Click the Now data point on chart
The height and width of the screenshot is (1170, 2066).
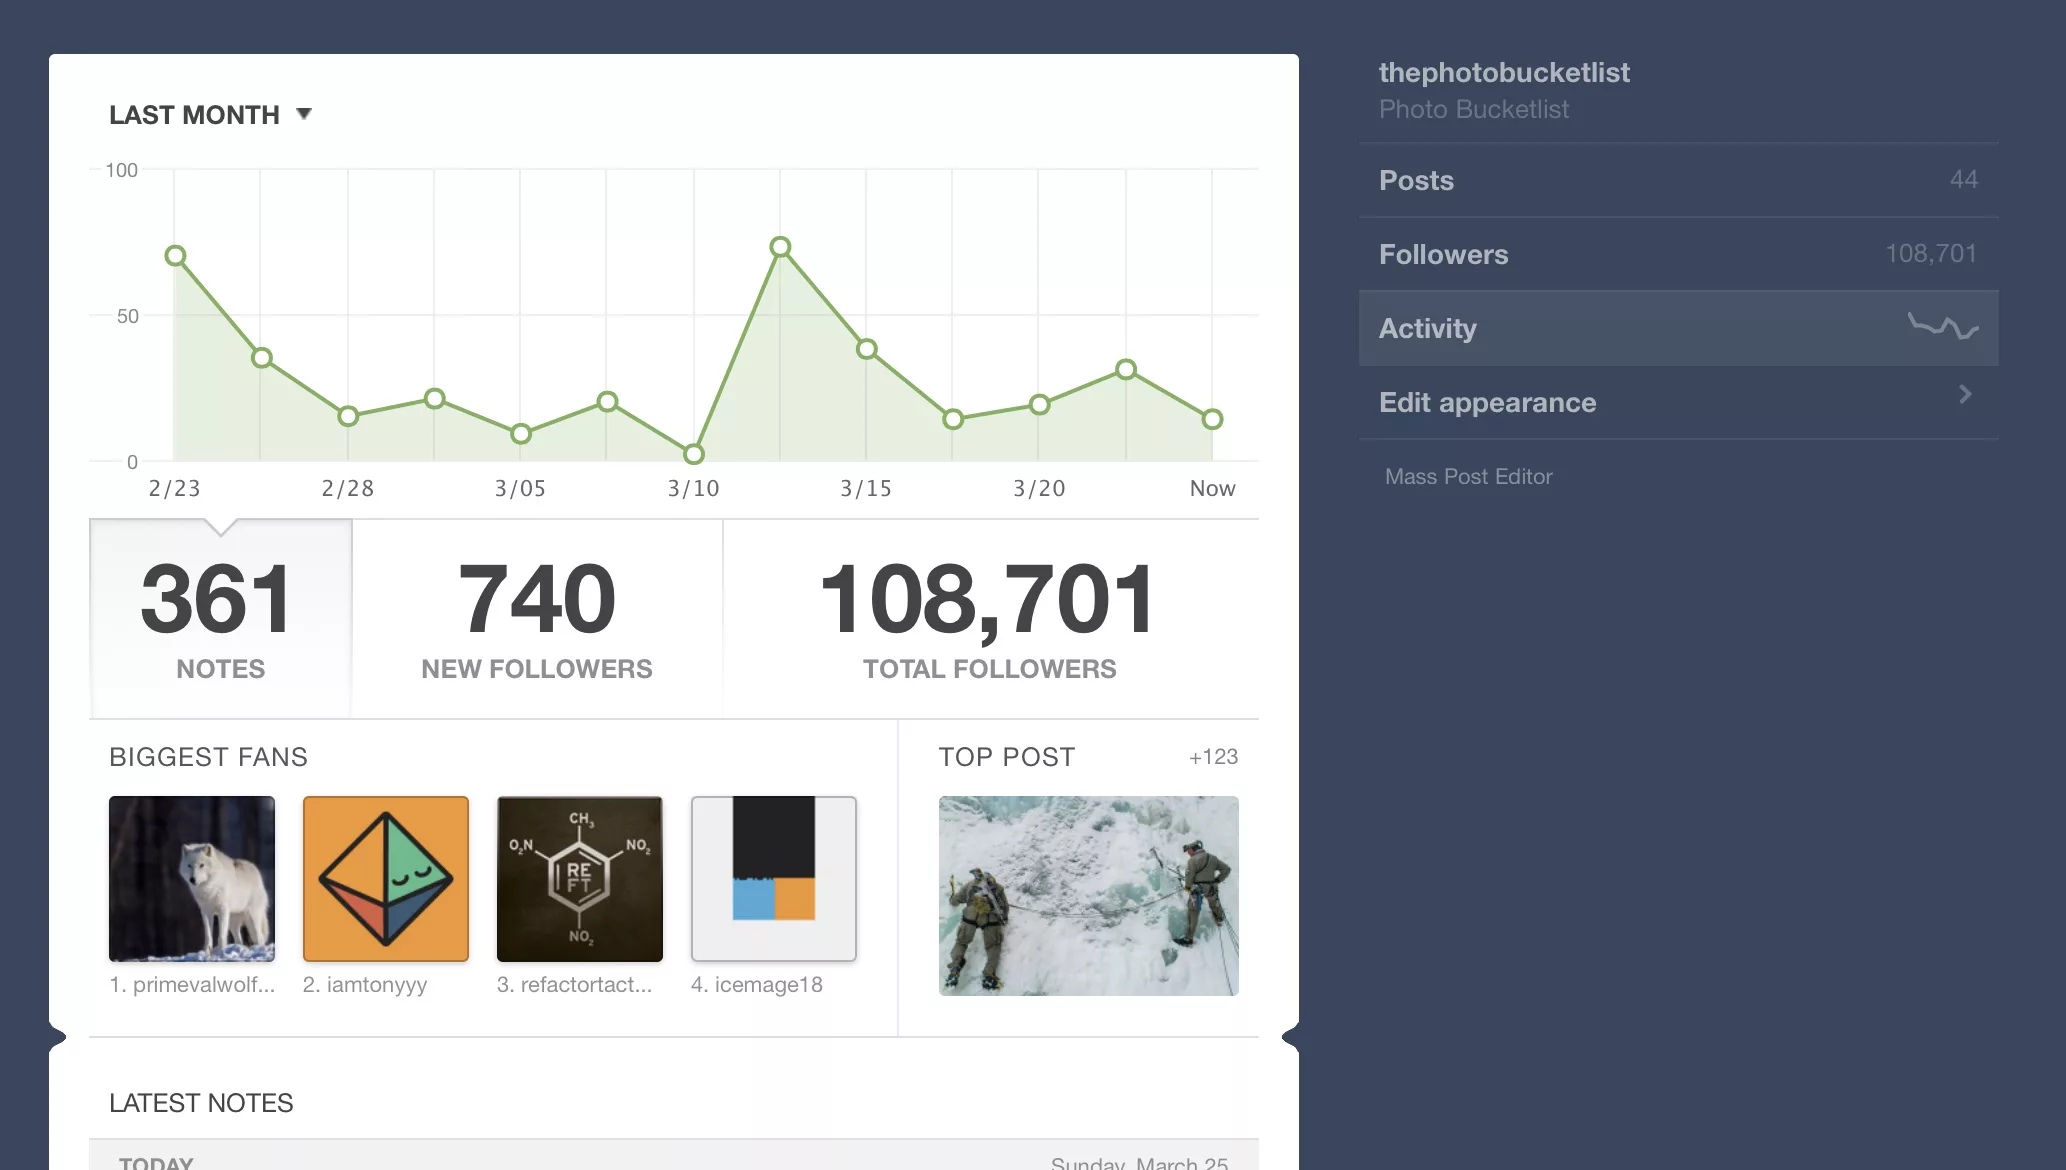click(1212, 419)
